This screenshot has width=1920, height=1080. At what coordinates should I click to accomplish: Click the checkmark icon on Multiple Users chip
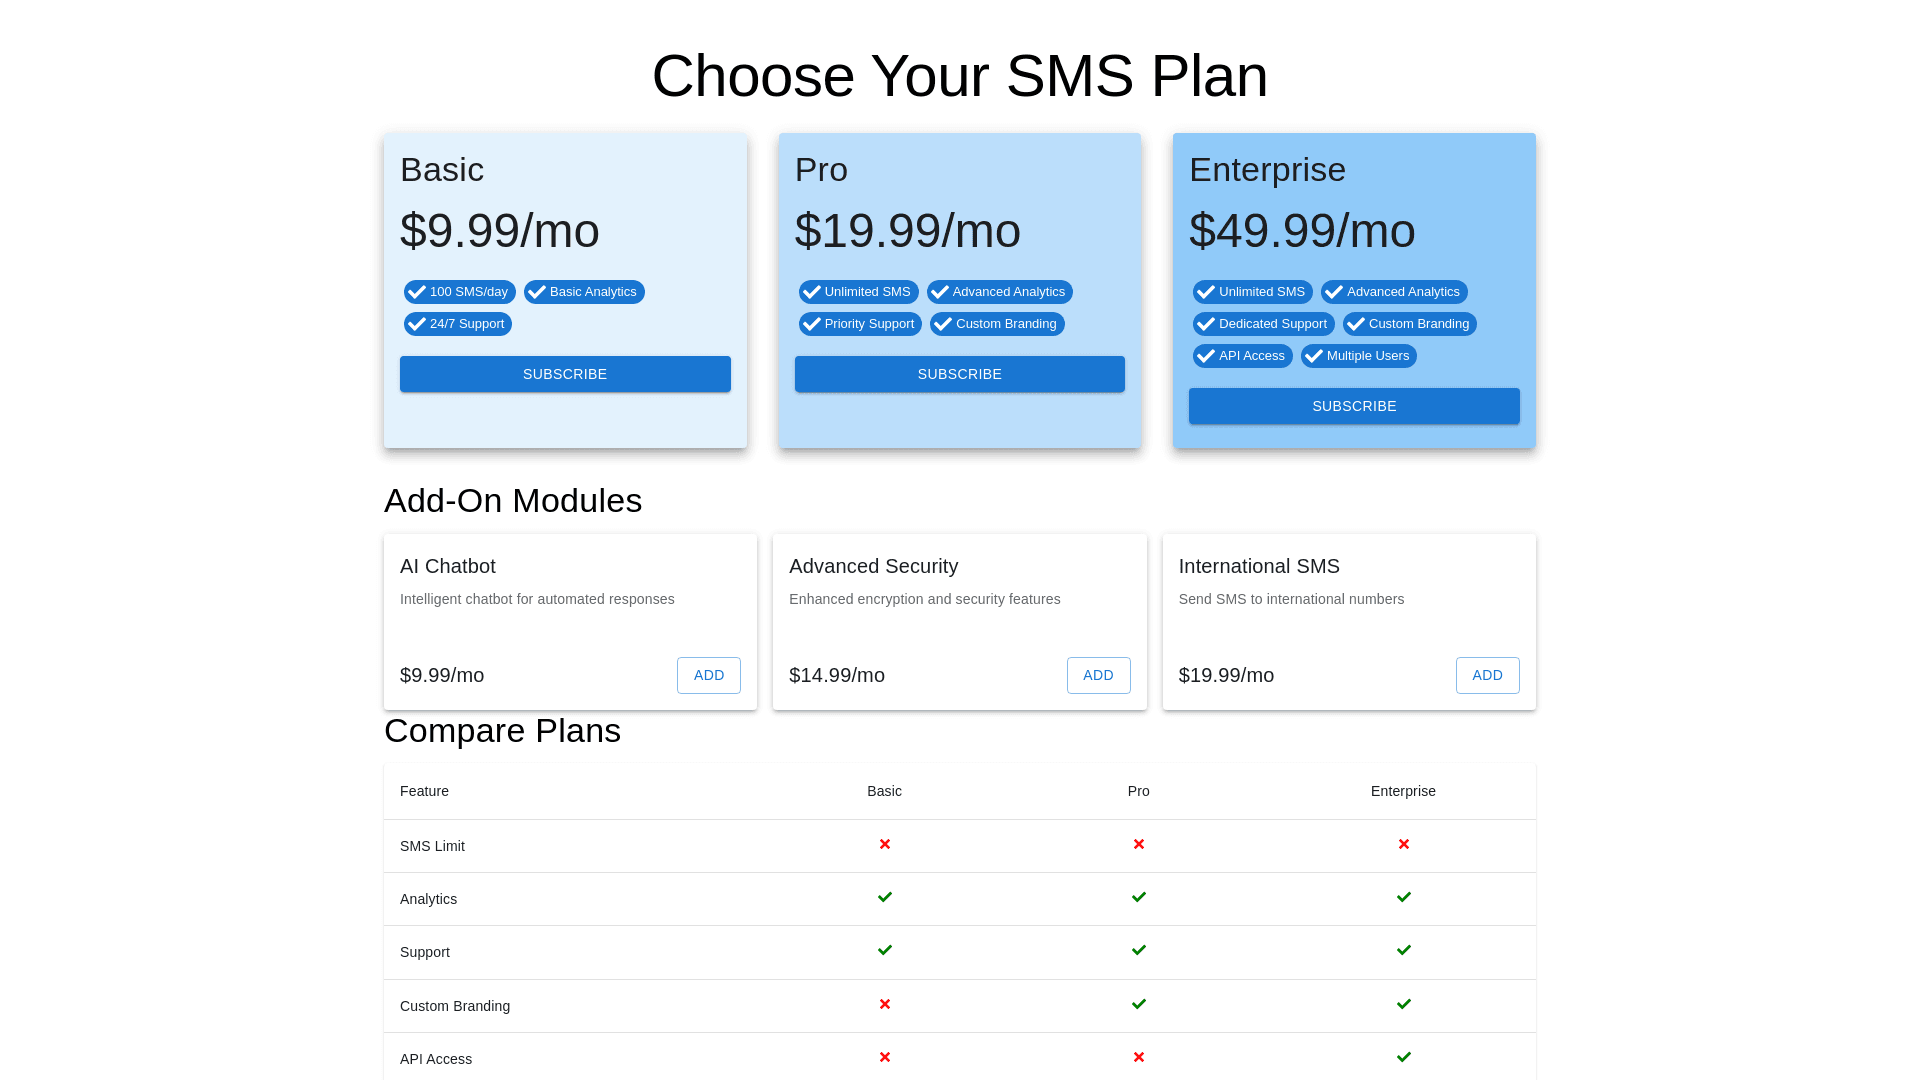[1314, 356]
